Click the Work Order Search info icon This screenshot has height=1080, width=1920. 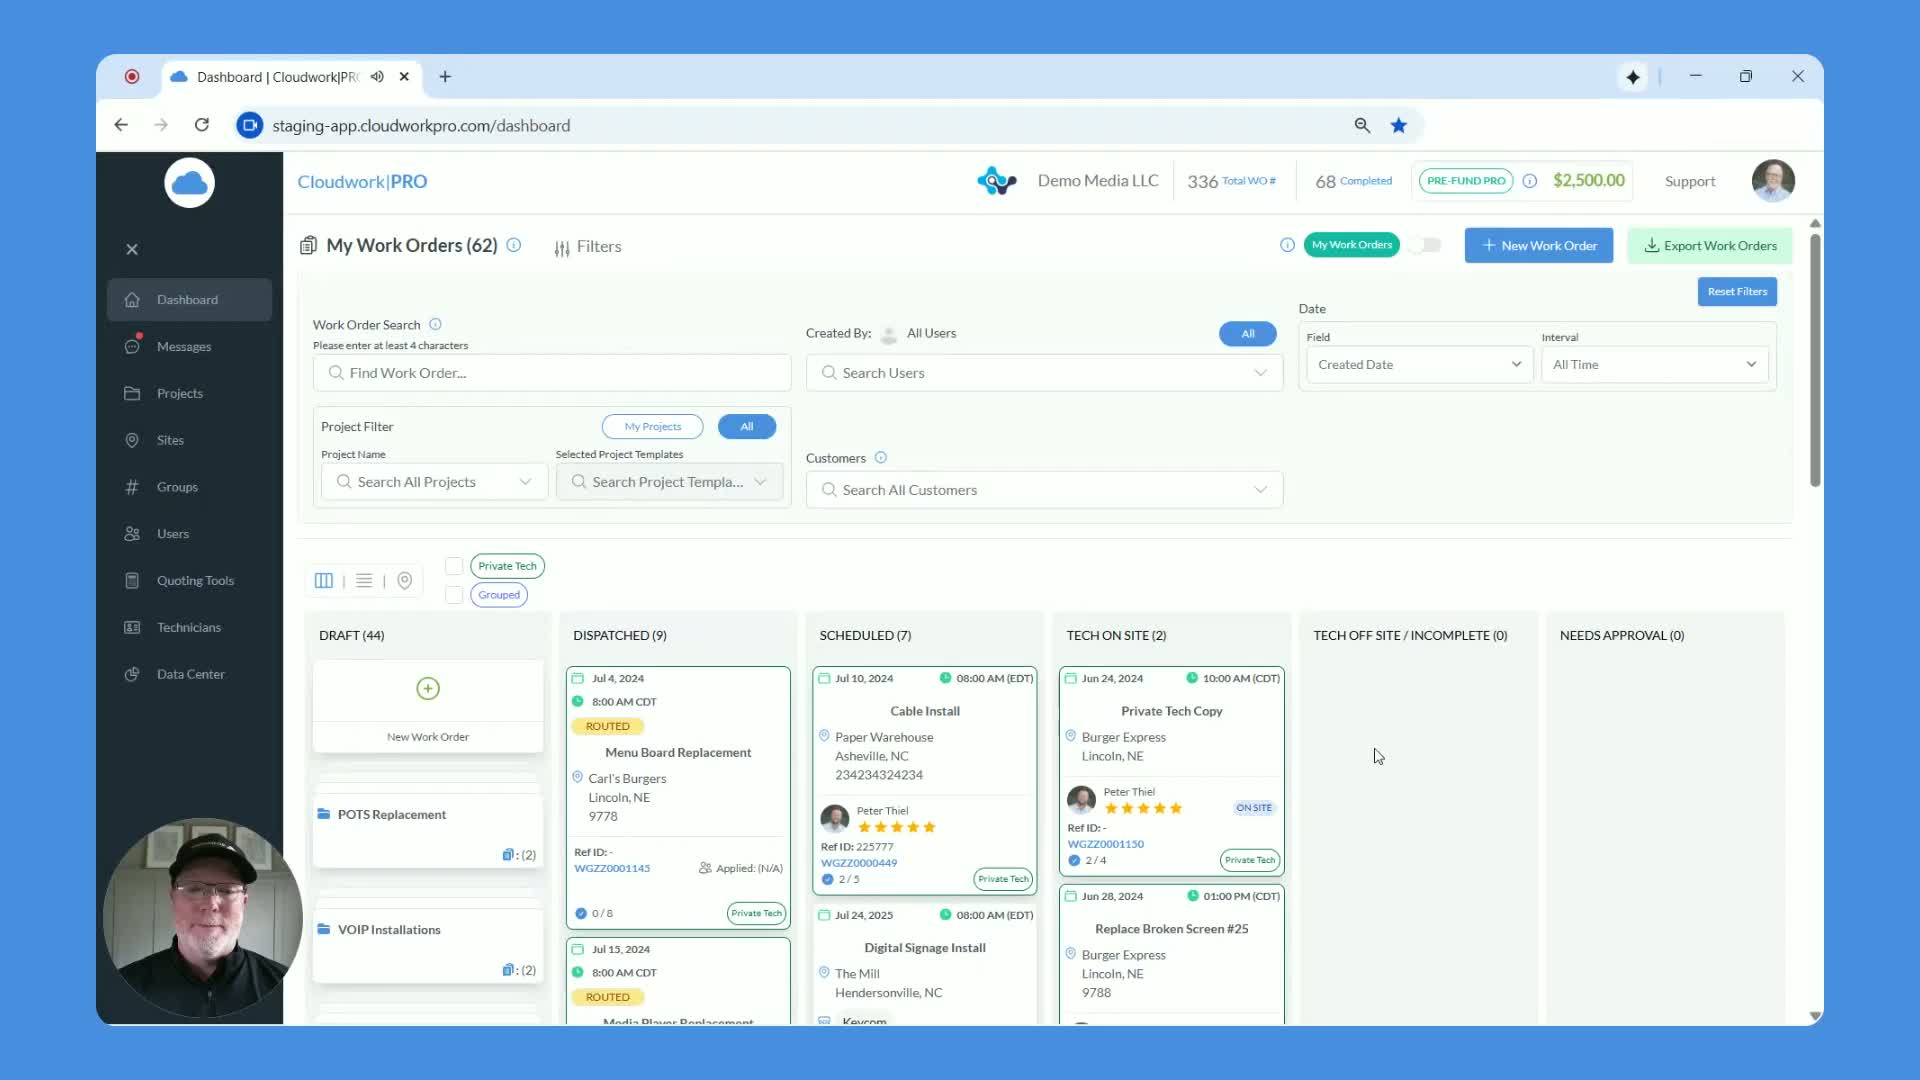(435, 324)
